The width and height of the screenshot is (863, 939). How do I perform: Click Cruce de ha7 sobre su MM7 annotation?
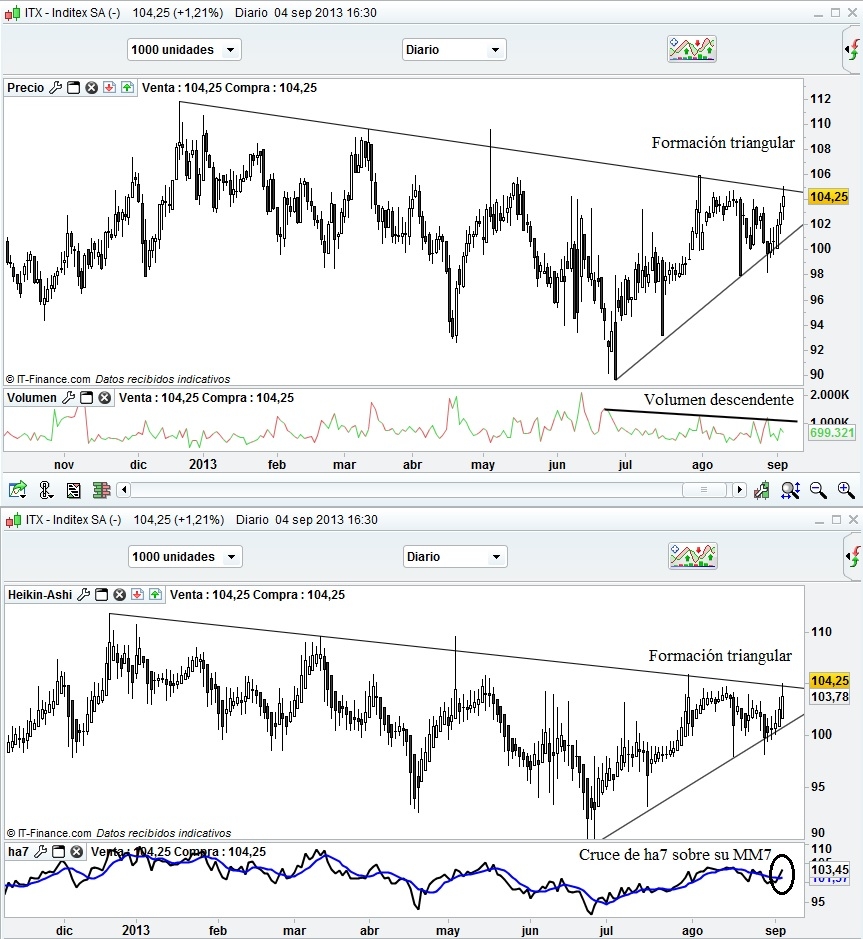coord(675,855)
